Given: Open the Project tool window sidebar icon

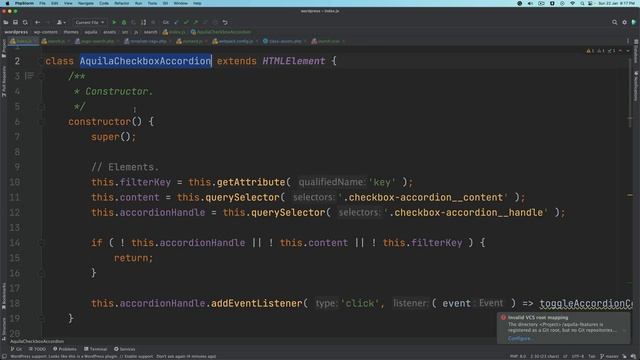Looking at the screenshot, I should pos(4,48).
